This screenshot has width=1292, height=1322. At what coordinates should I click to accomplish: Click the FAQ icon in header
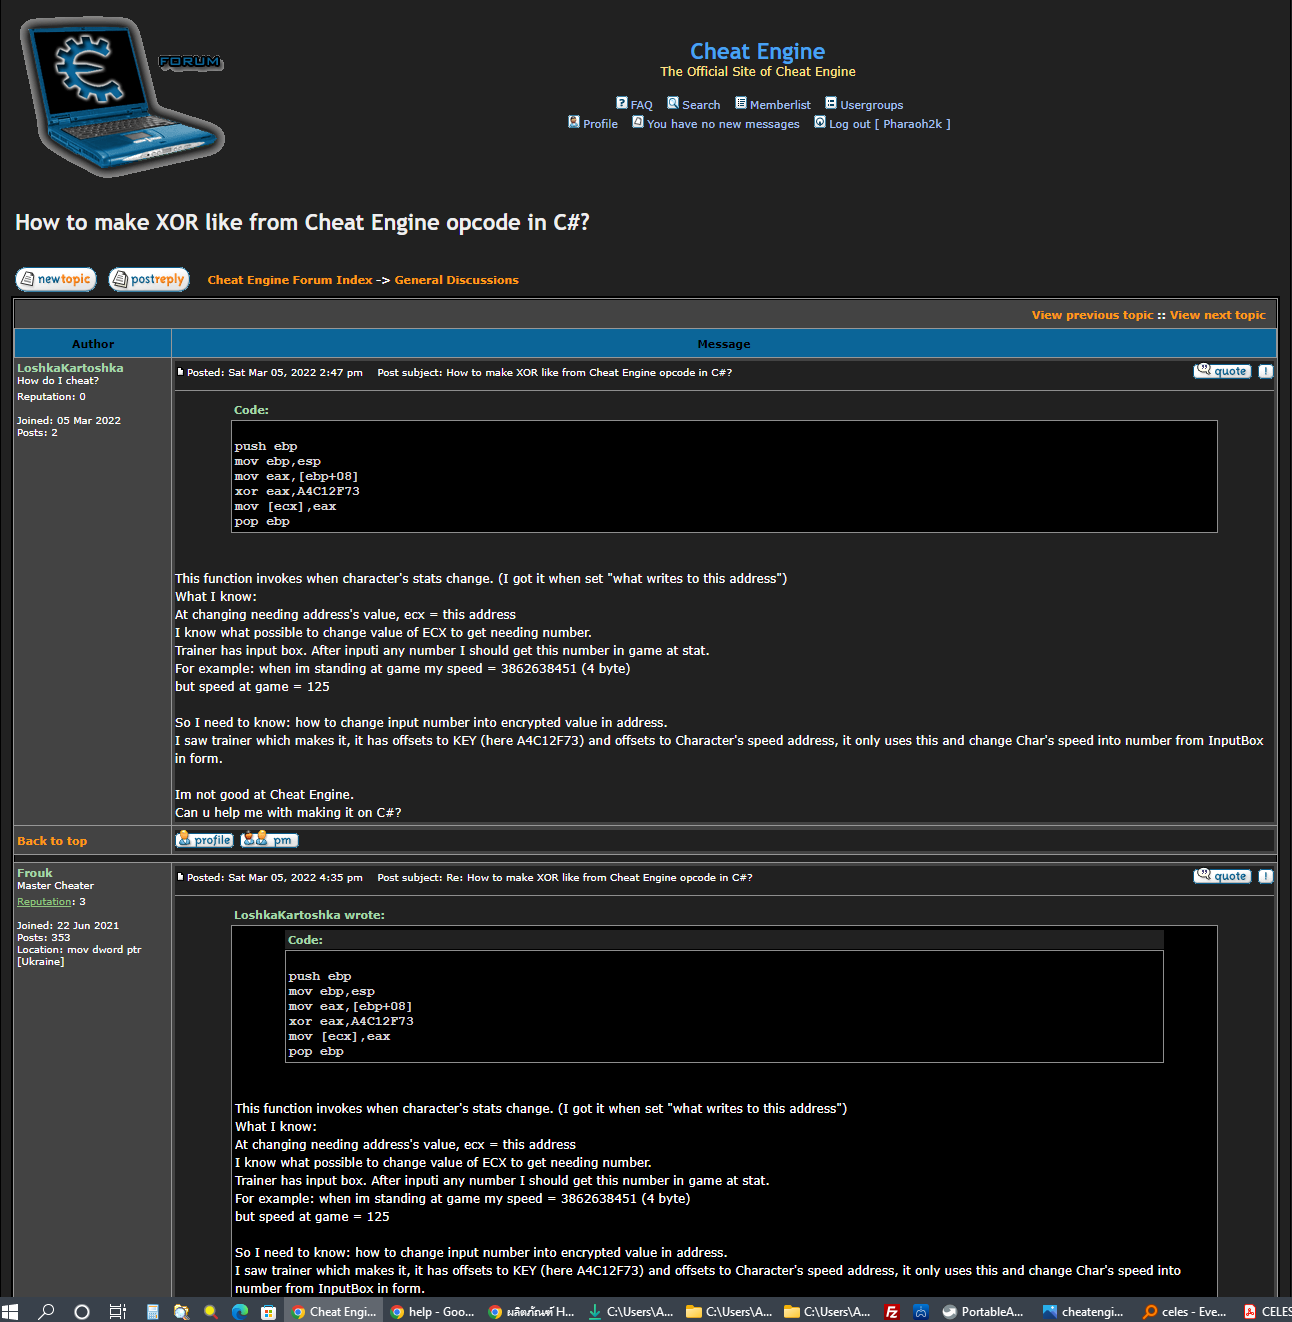(622, 103)
